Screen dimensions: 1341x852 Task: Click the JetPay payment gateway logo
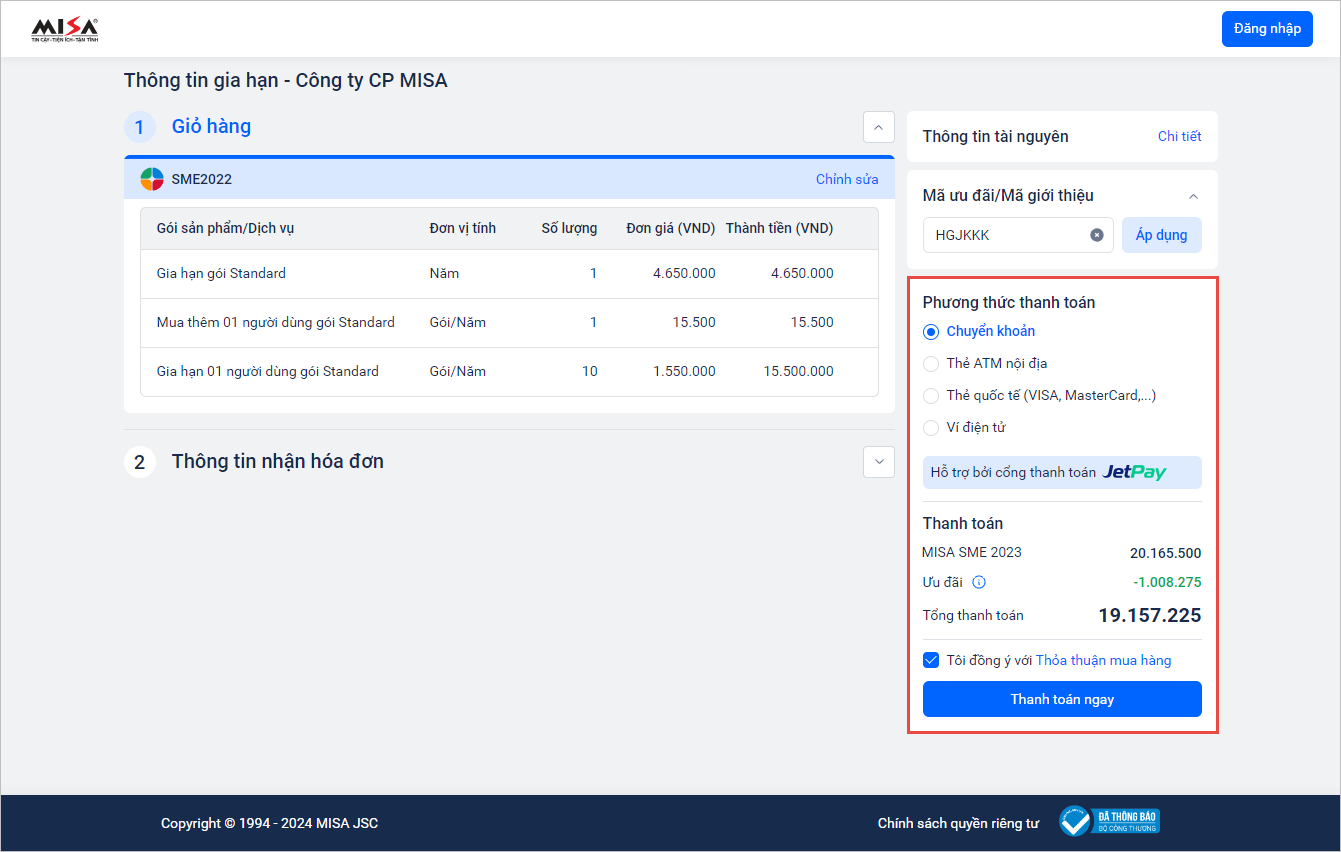1134,472
